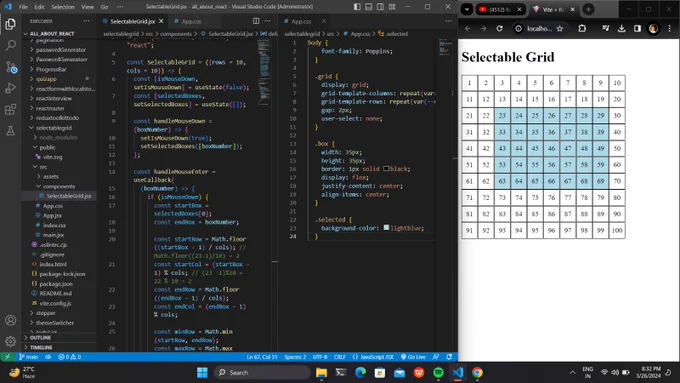Expand the OUTLINE section
This screenshot has height=383, width=680.
[40, 337]
